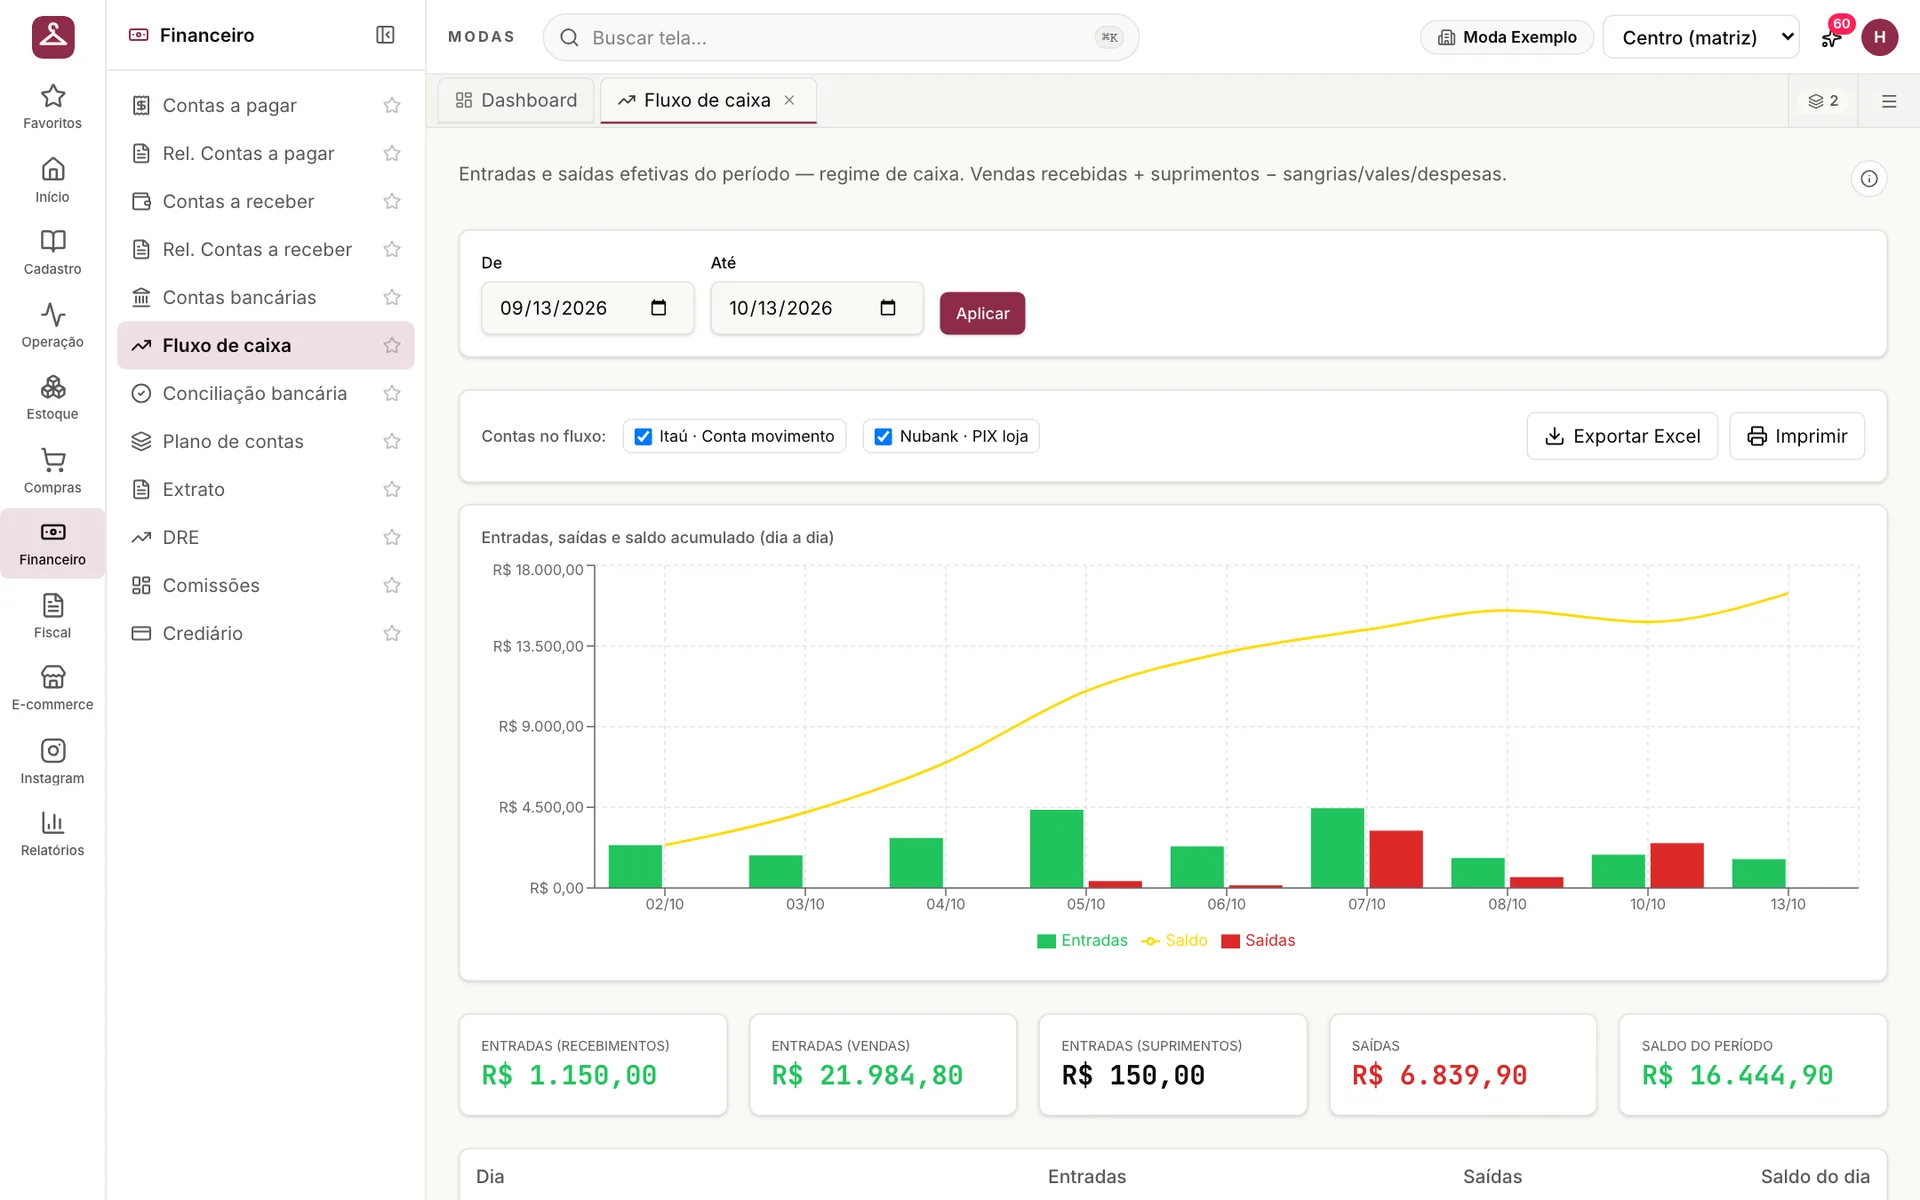
Task: Open the Centro (matriz) branch dropdown
Action: click(1700, 37)
